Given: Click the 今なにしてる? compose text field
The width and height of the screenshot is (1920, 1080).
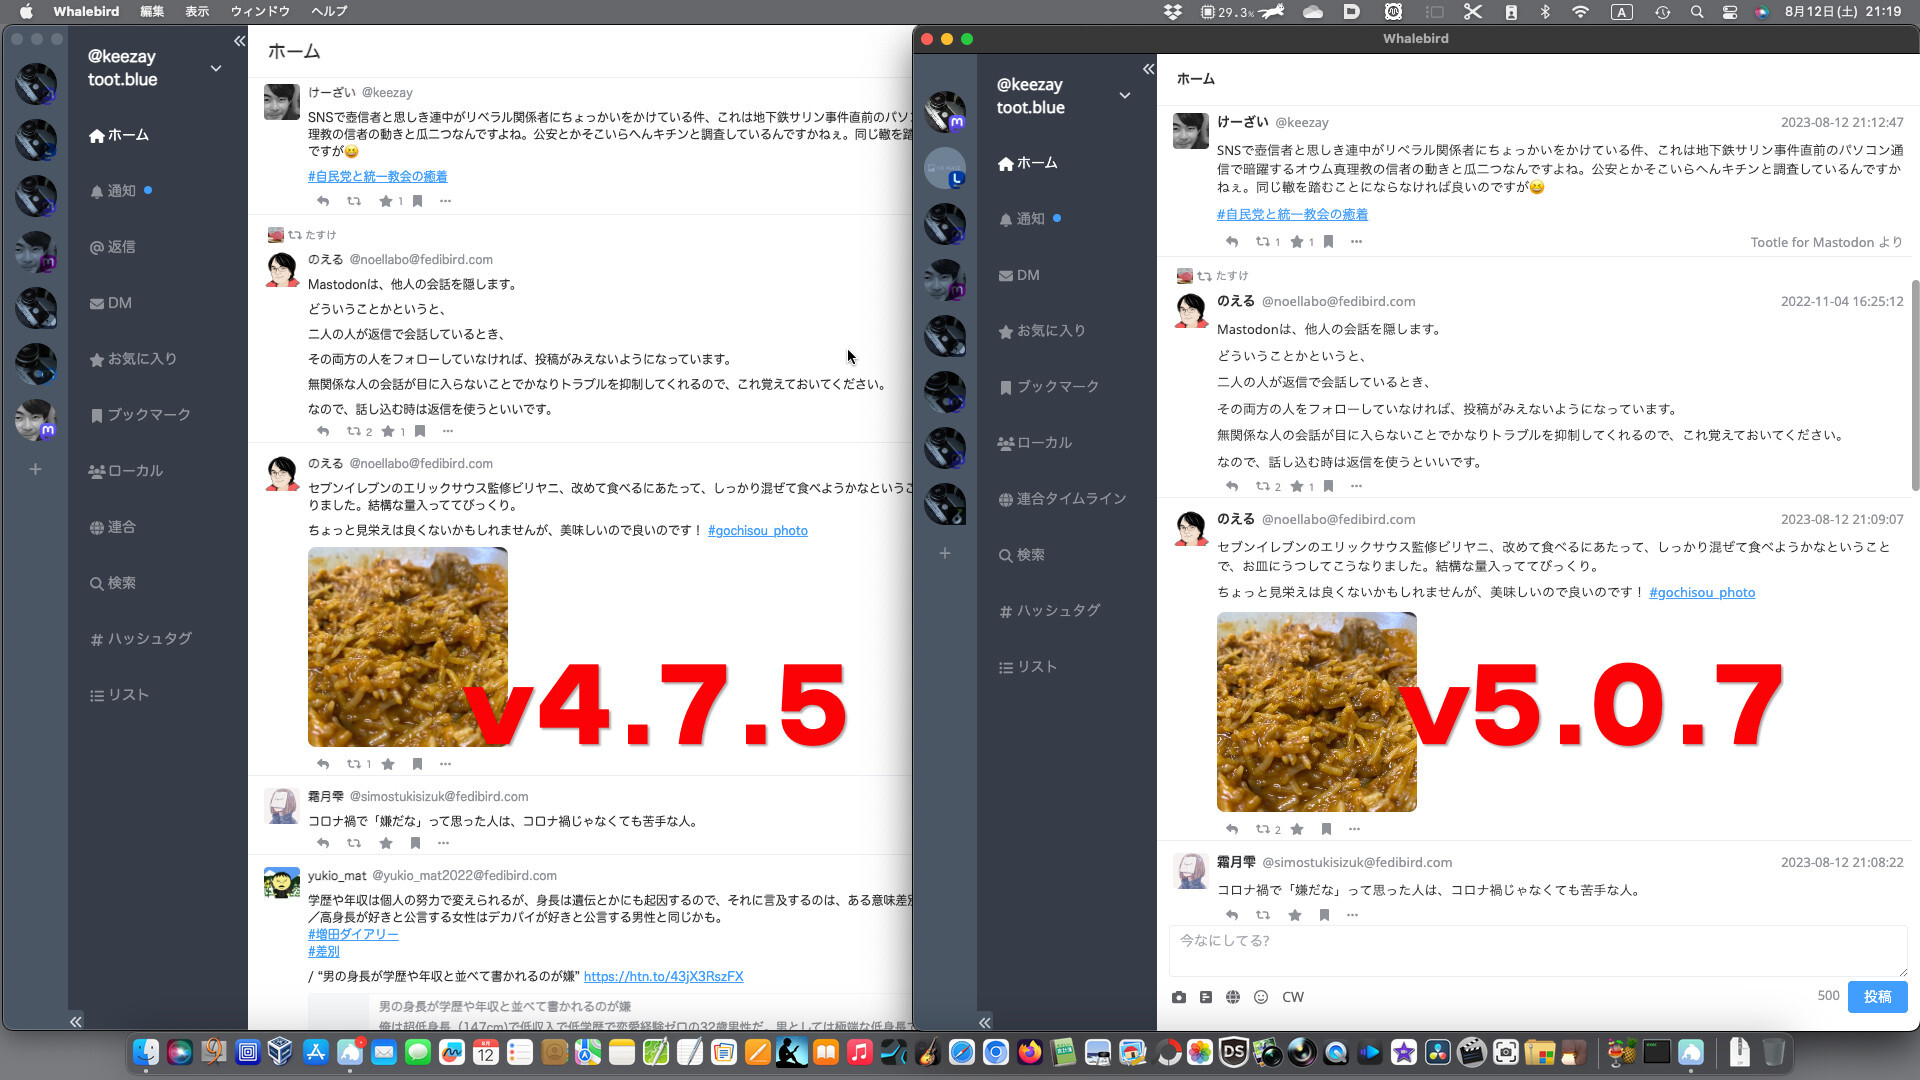Looking at the screenshot, I should (1537, 950).
